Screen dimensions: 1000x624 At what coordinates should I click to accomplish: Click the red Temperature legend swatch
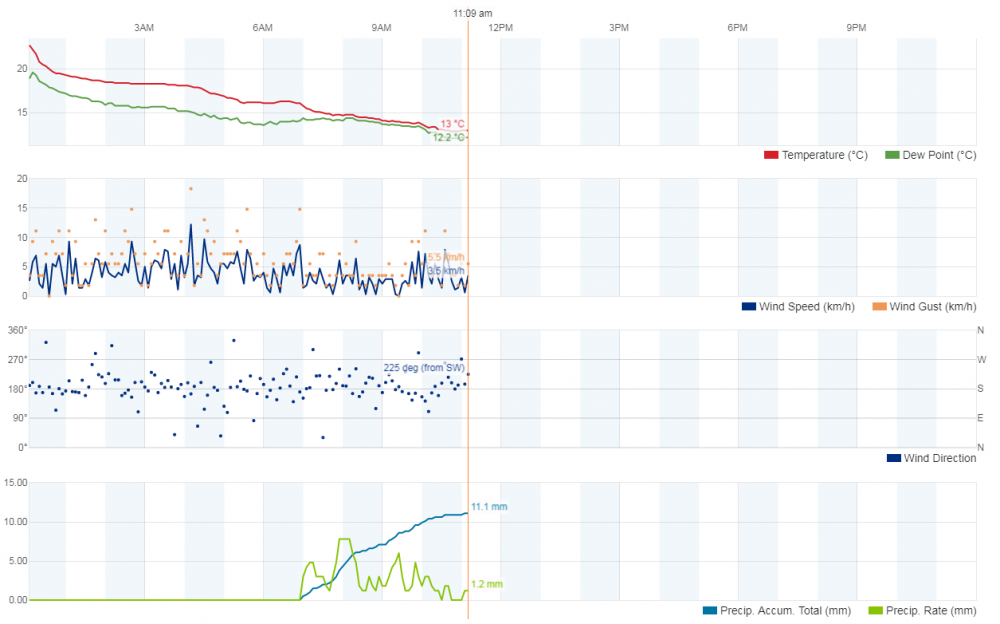click(771, 155)
